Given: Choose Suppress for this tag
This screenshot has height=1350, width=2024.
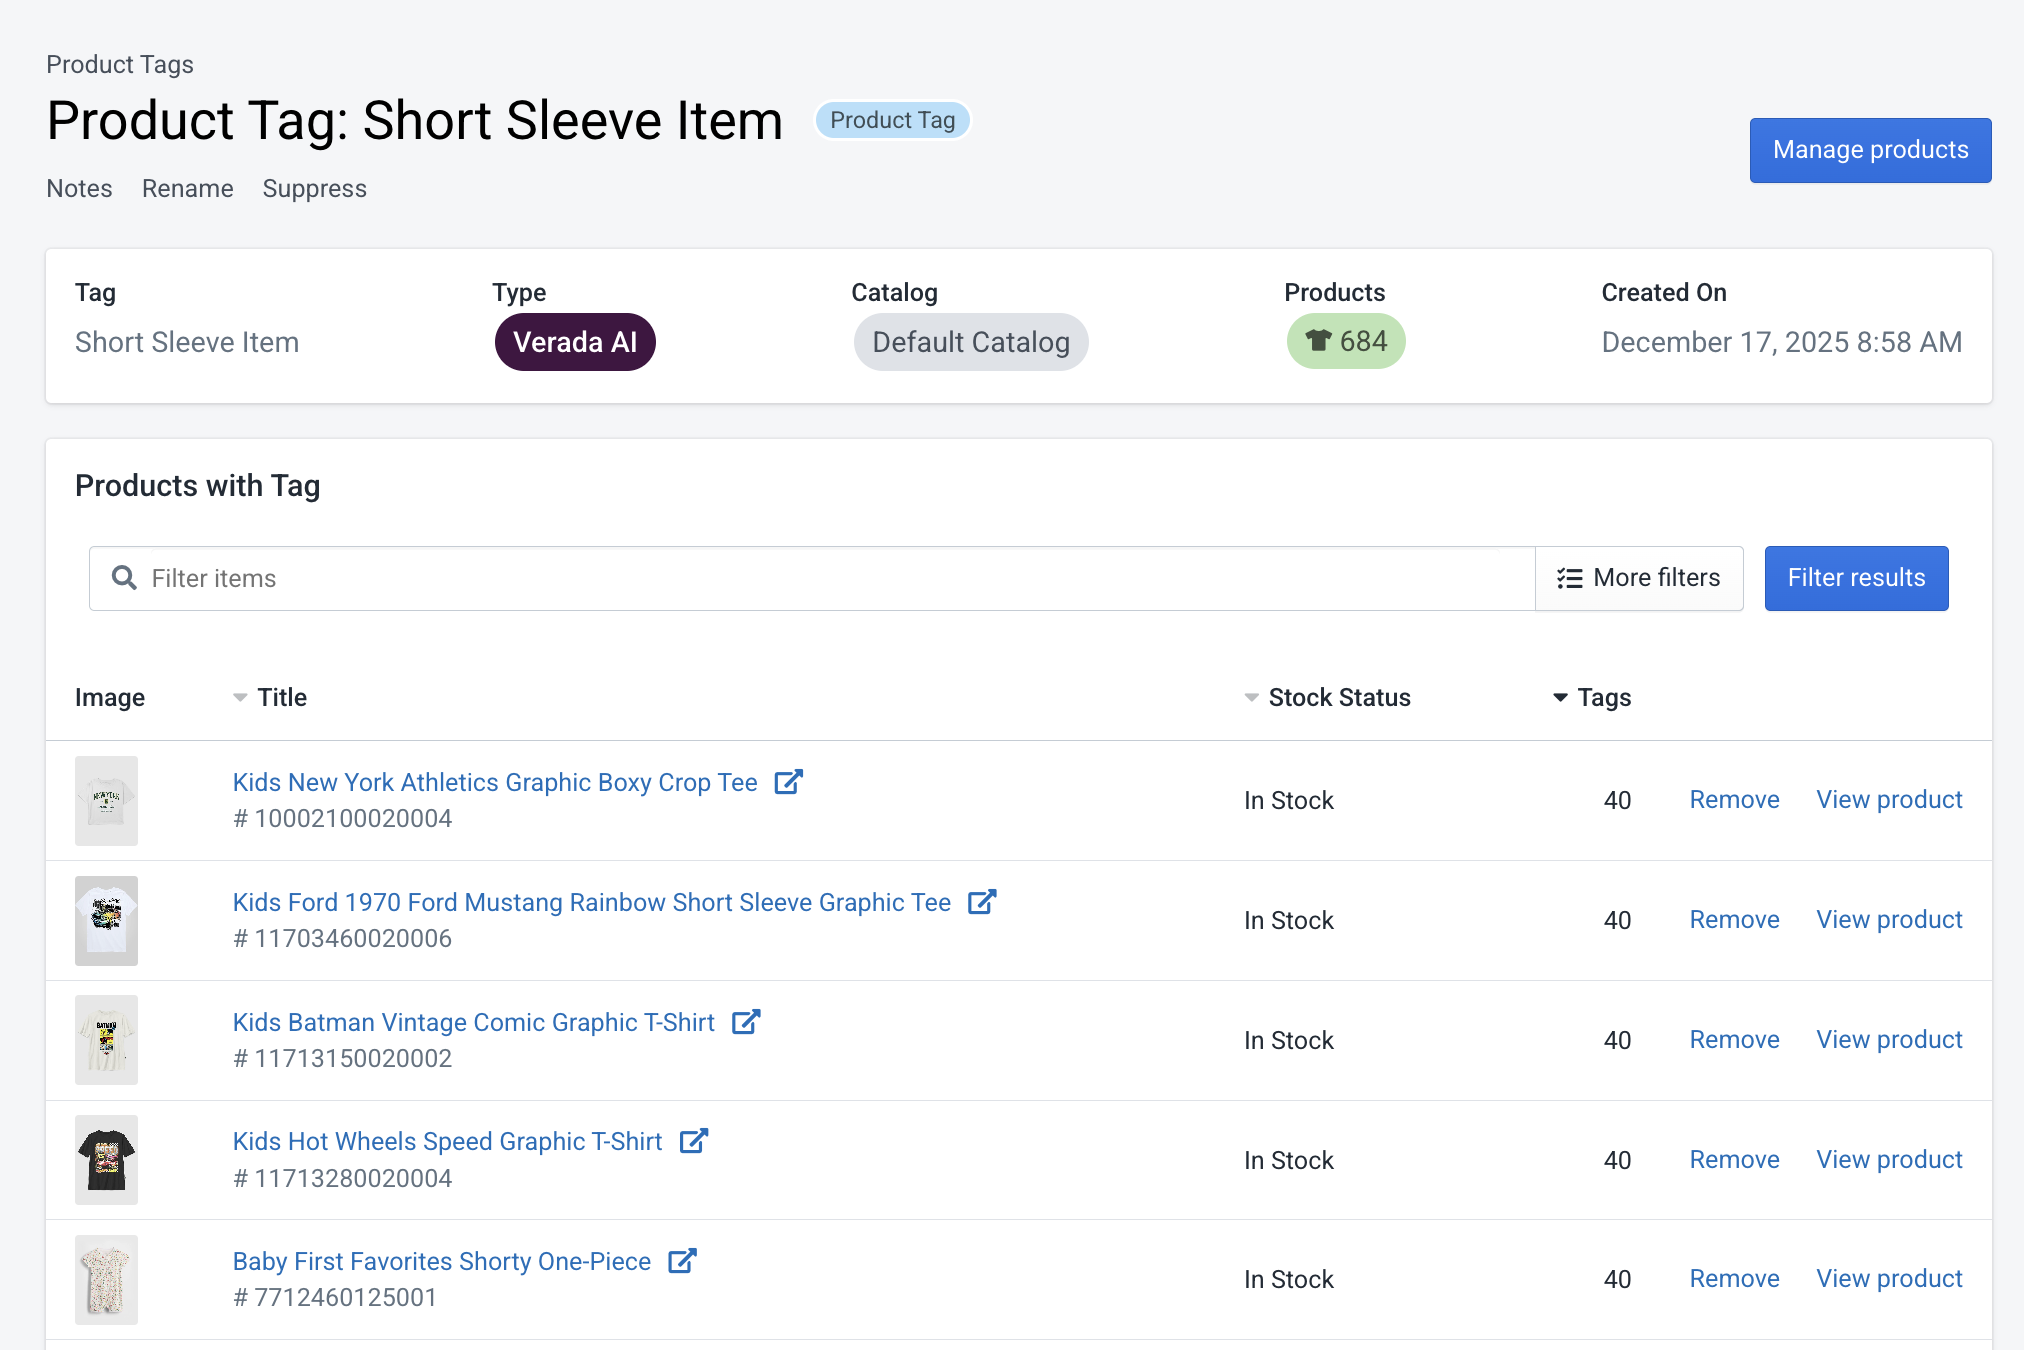Looking at the screenshot, I should pyautogui.click(x=314, y=189).
